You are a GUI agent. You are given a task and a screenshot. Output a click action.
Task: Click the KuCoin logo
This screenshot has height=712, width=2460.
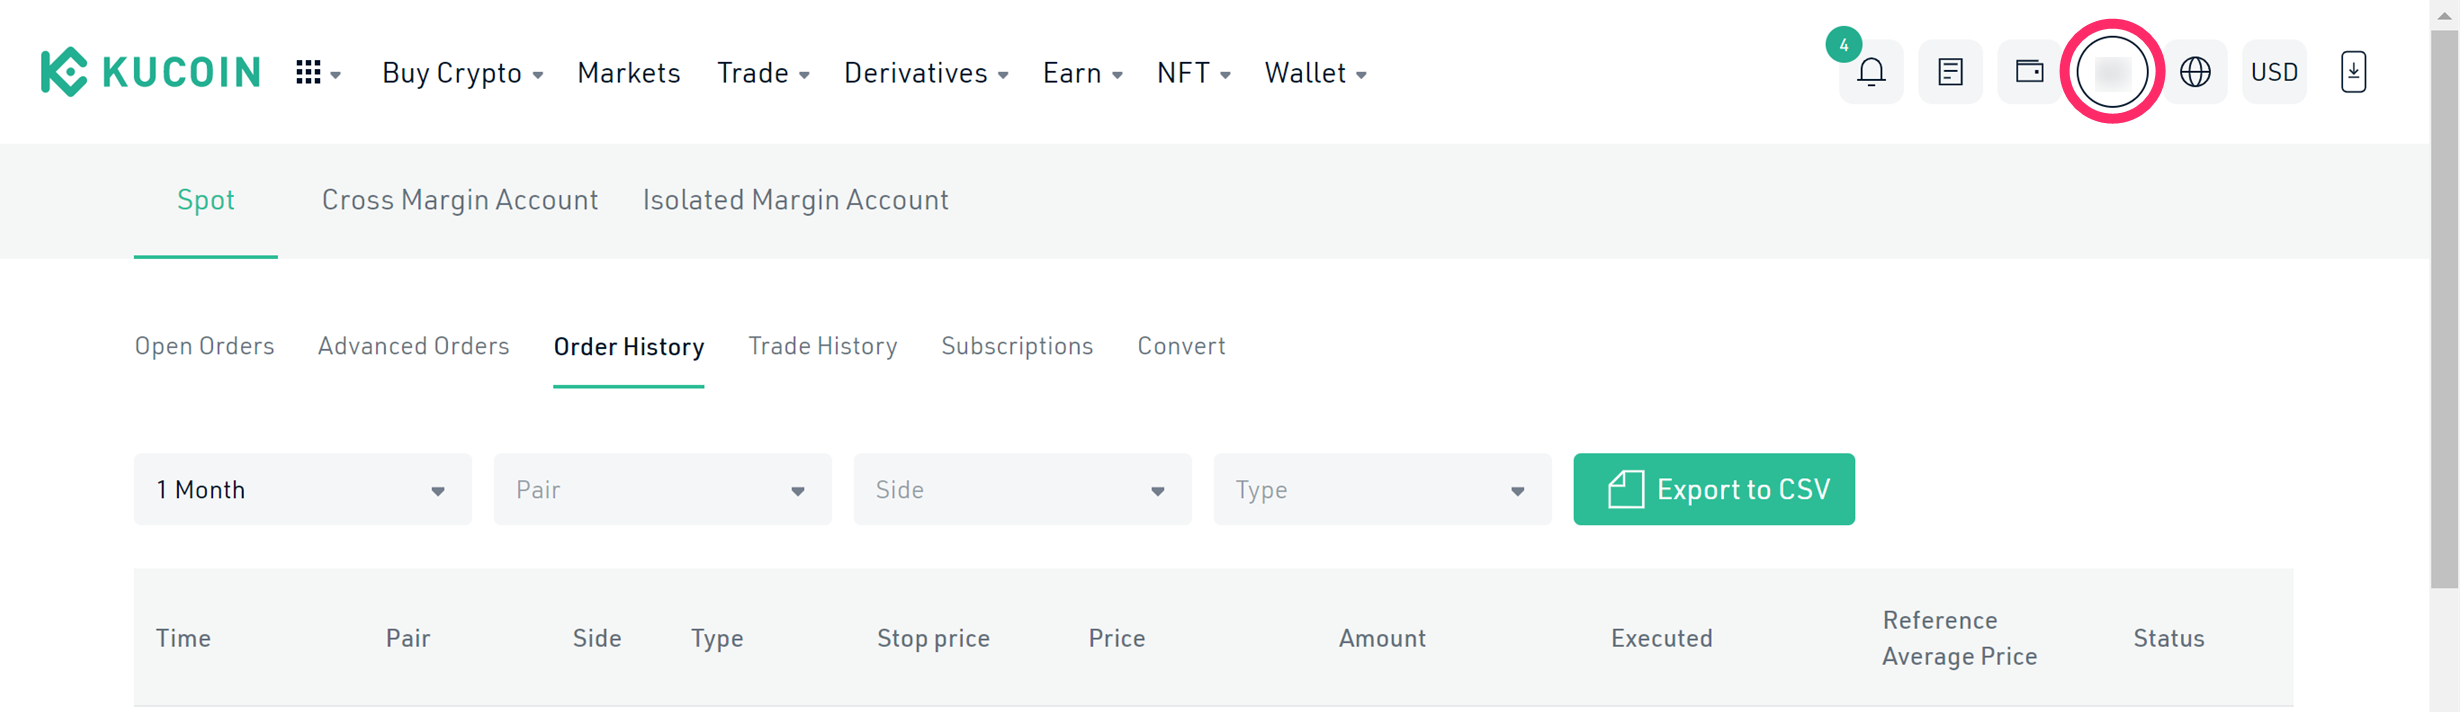[150, 72]
